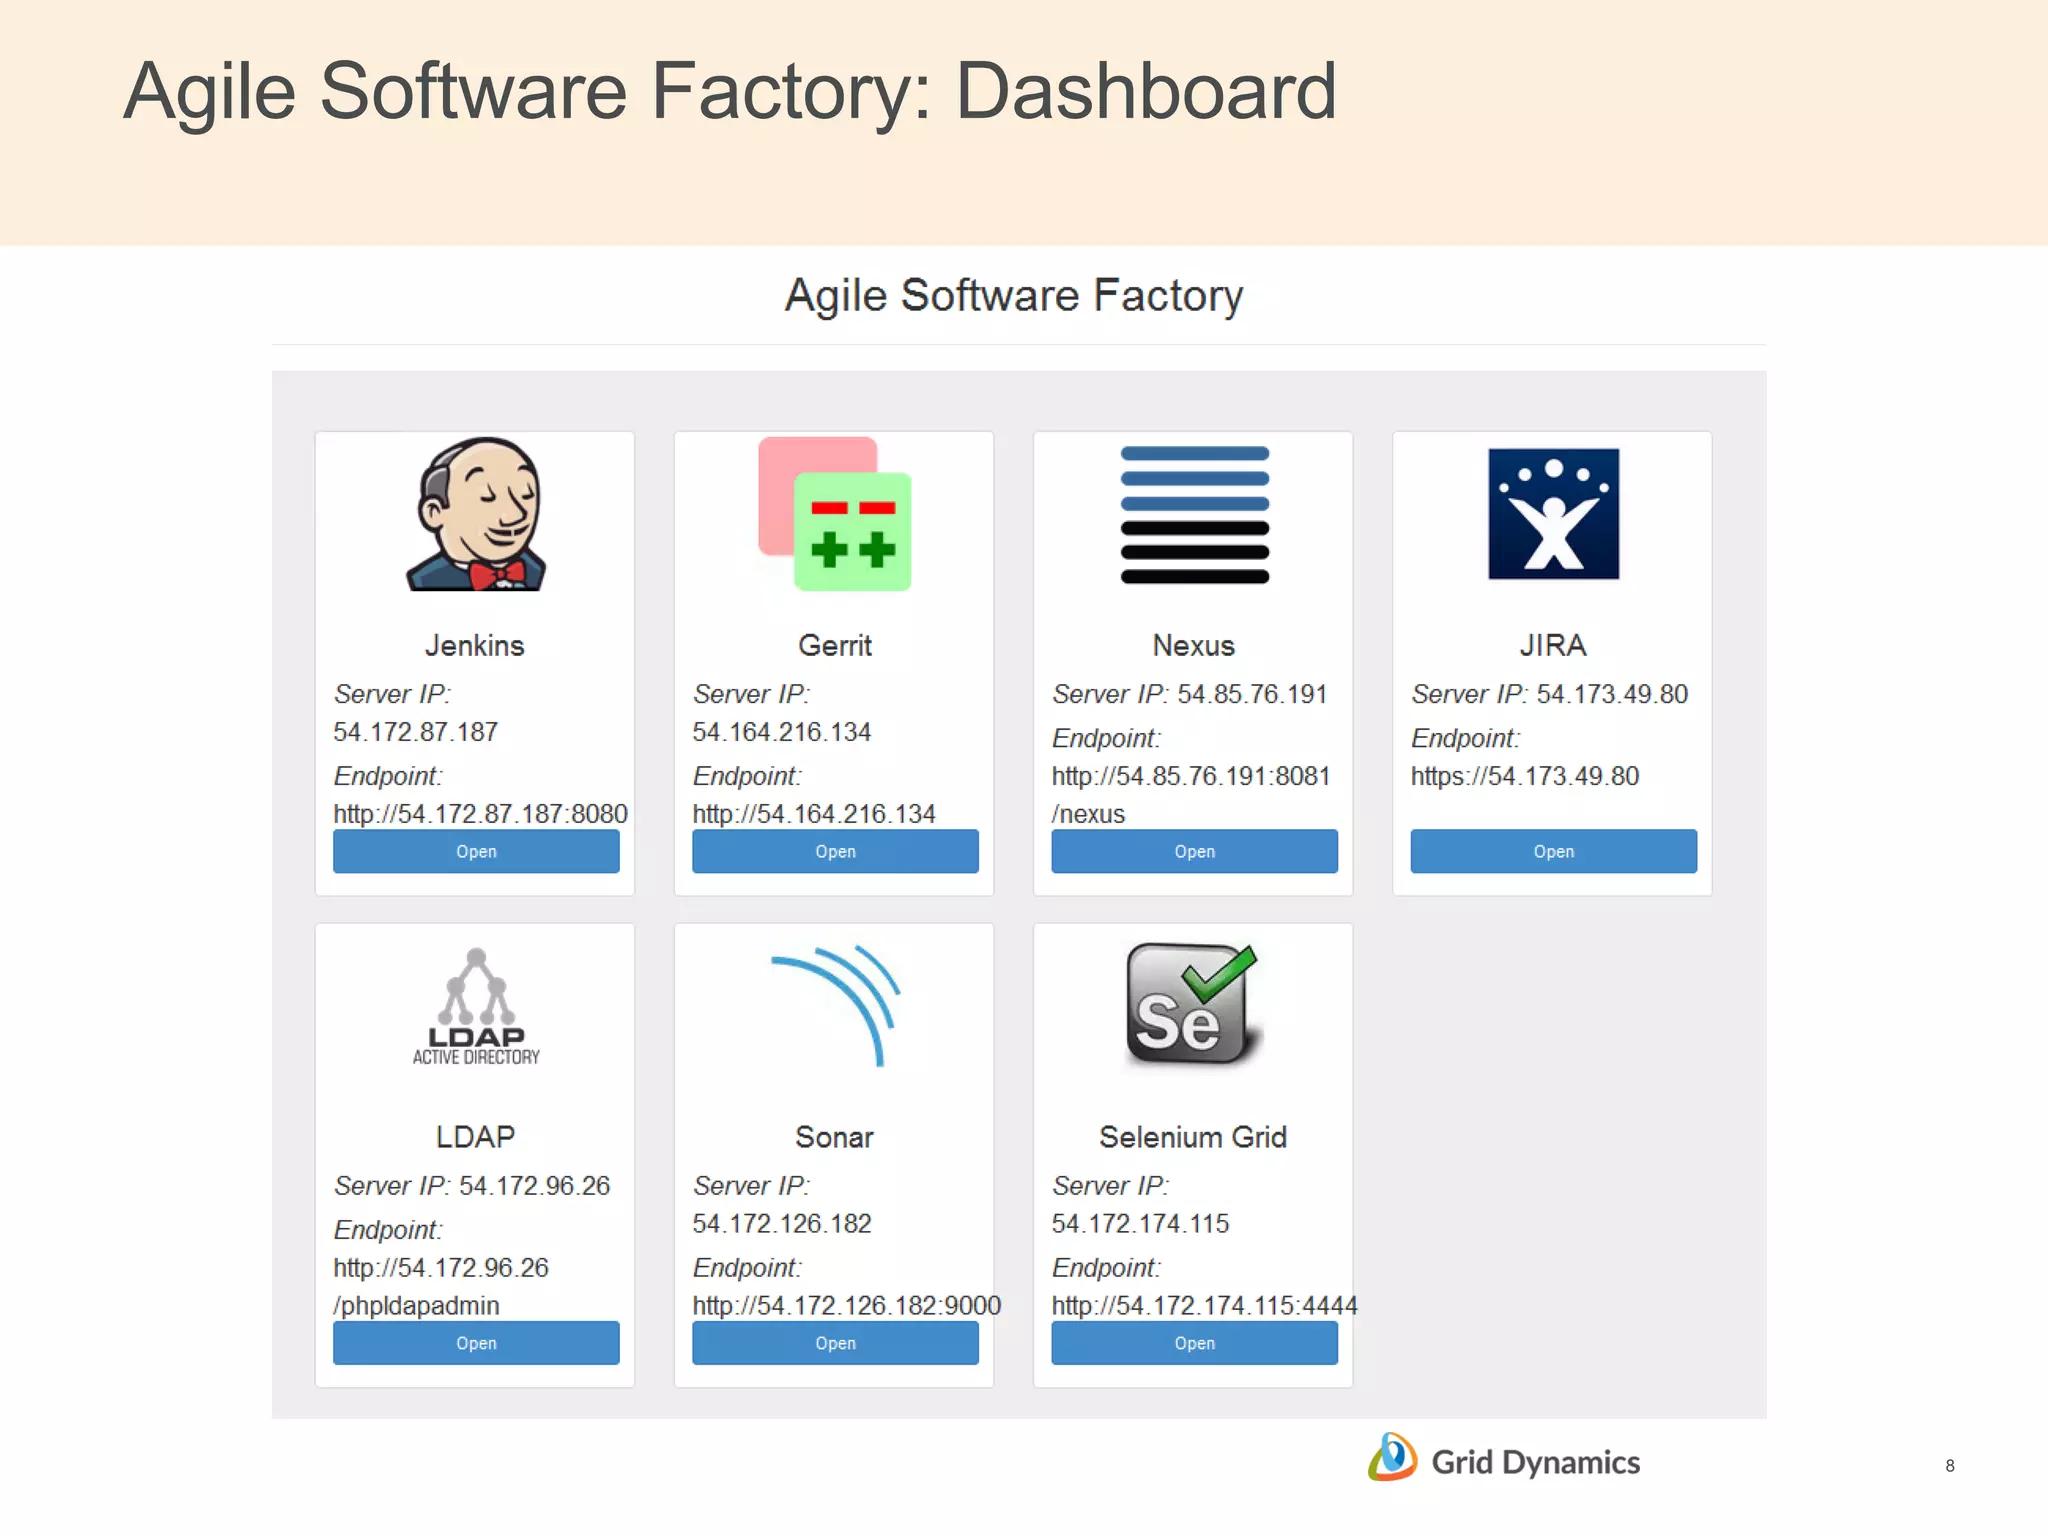2048x1536 pixels.
Task: Click the Grid Dynamics logo
Action: [x=1504, y=1459]
